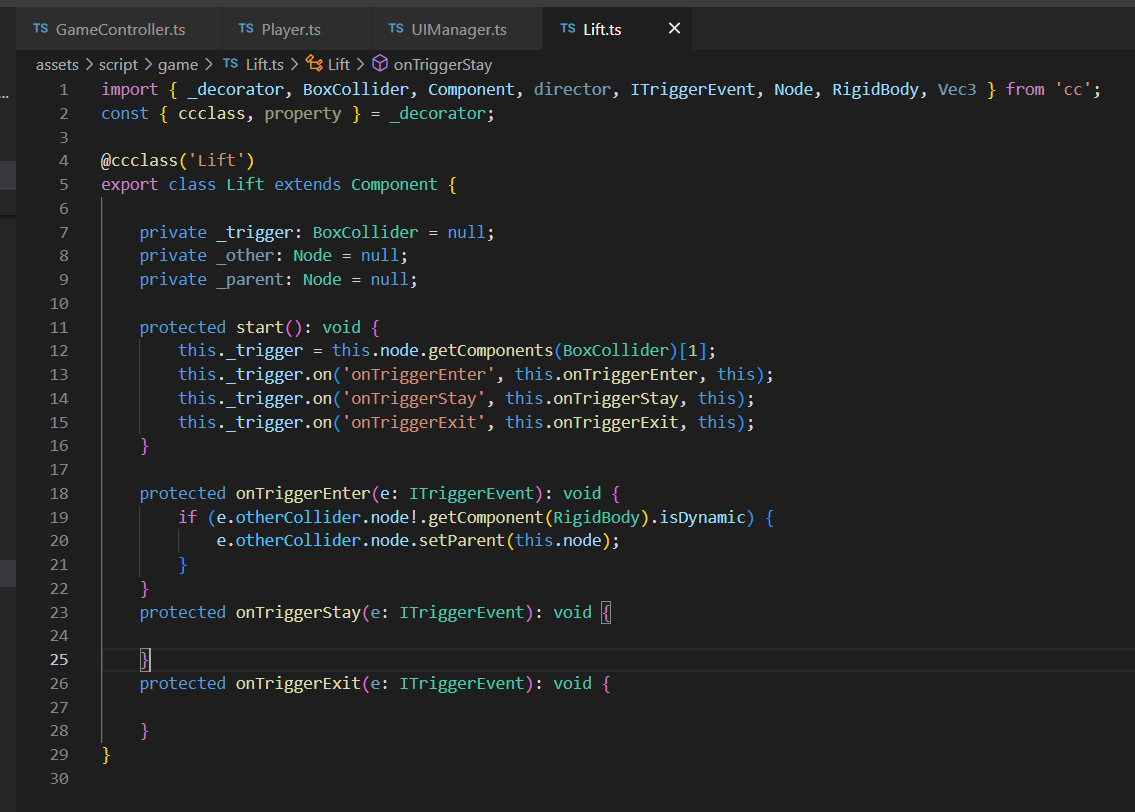Click 'ITriggerEvent' in the import statement

693,89
